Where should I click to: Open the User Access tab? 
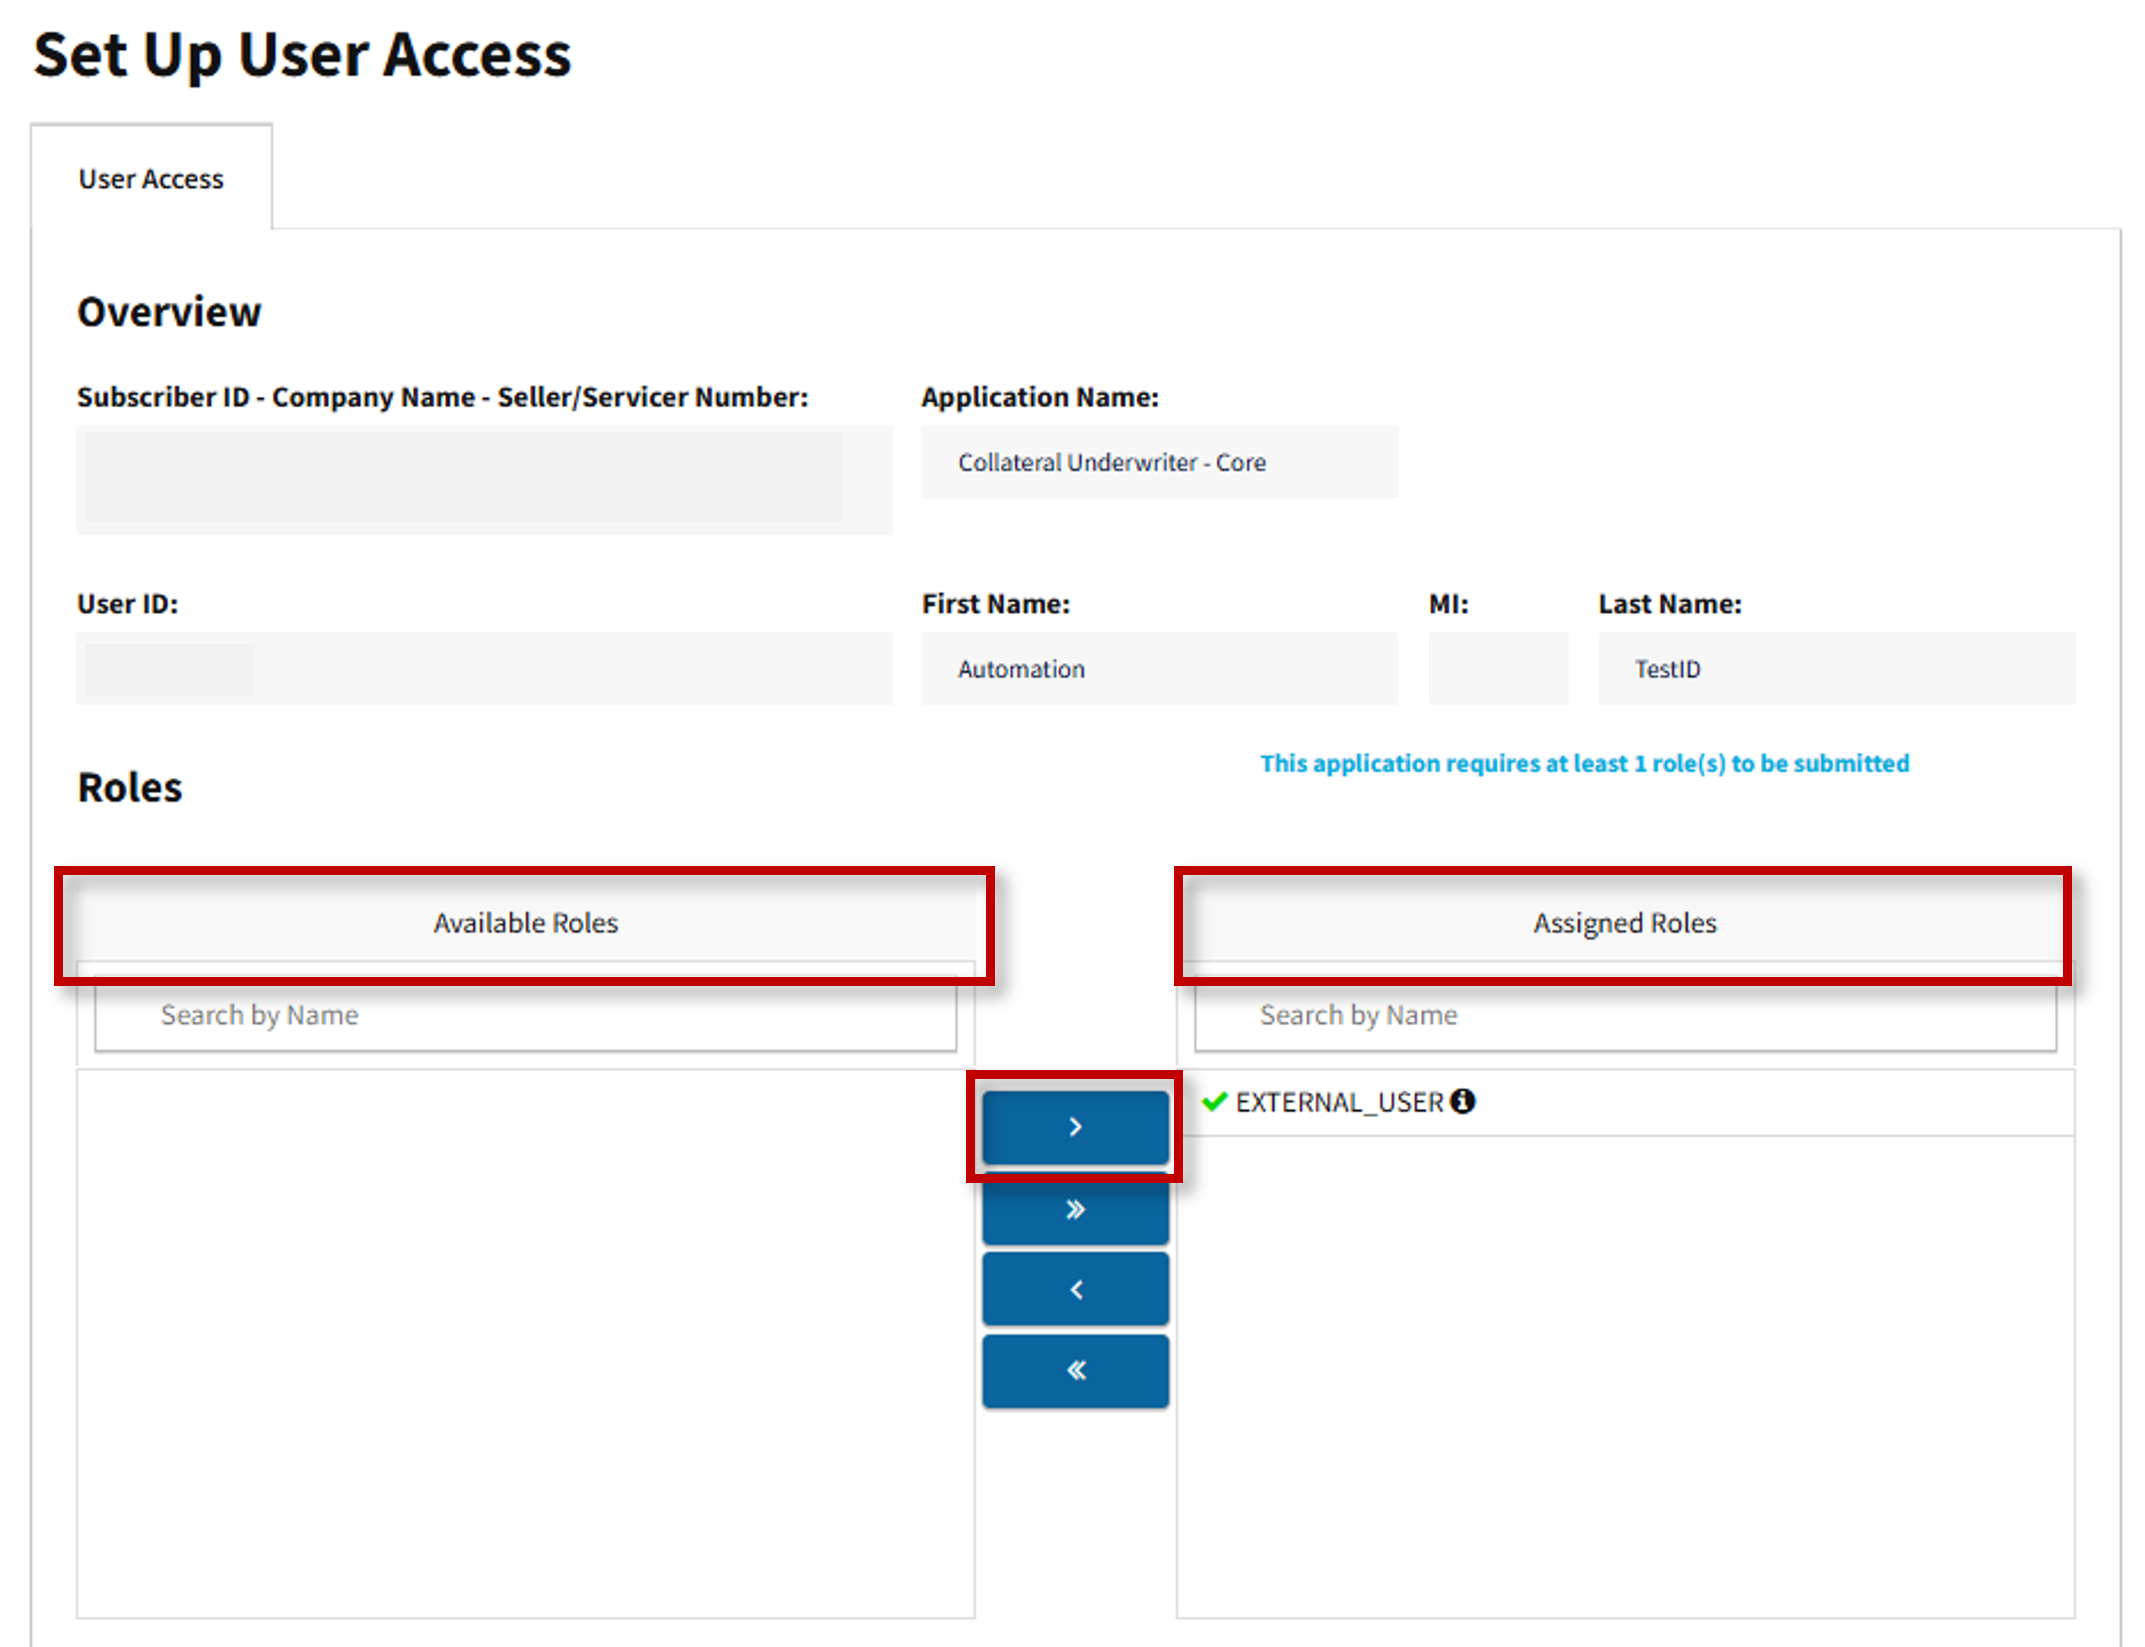point(151,178)
